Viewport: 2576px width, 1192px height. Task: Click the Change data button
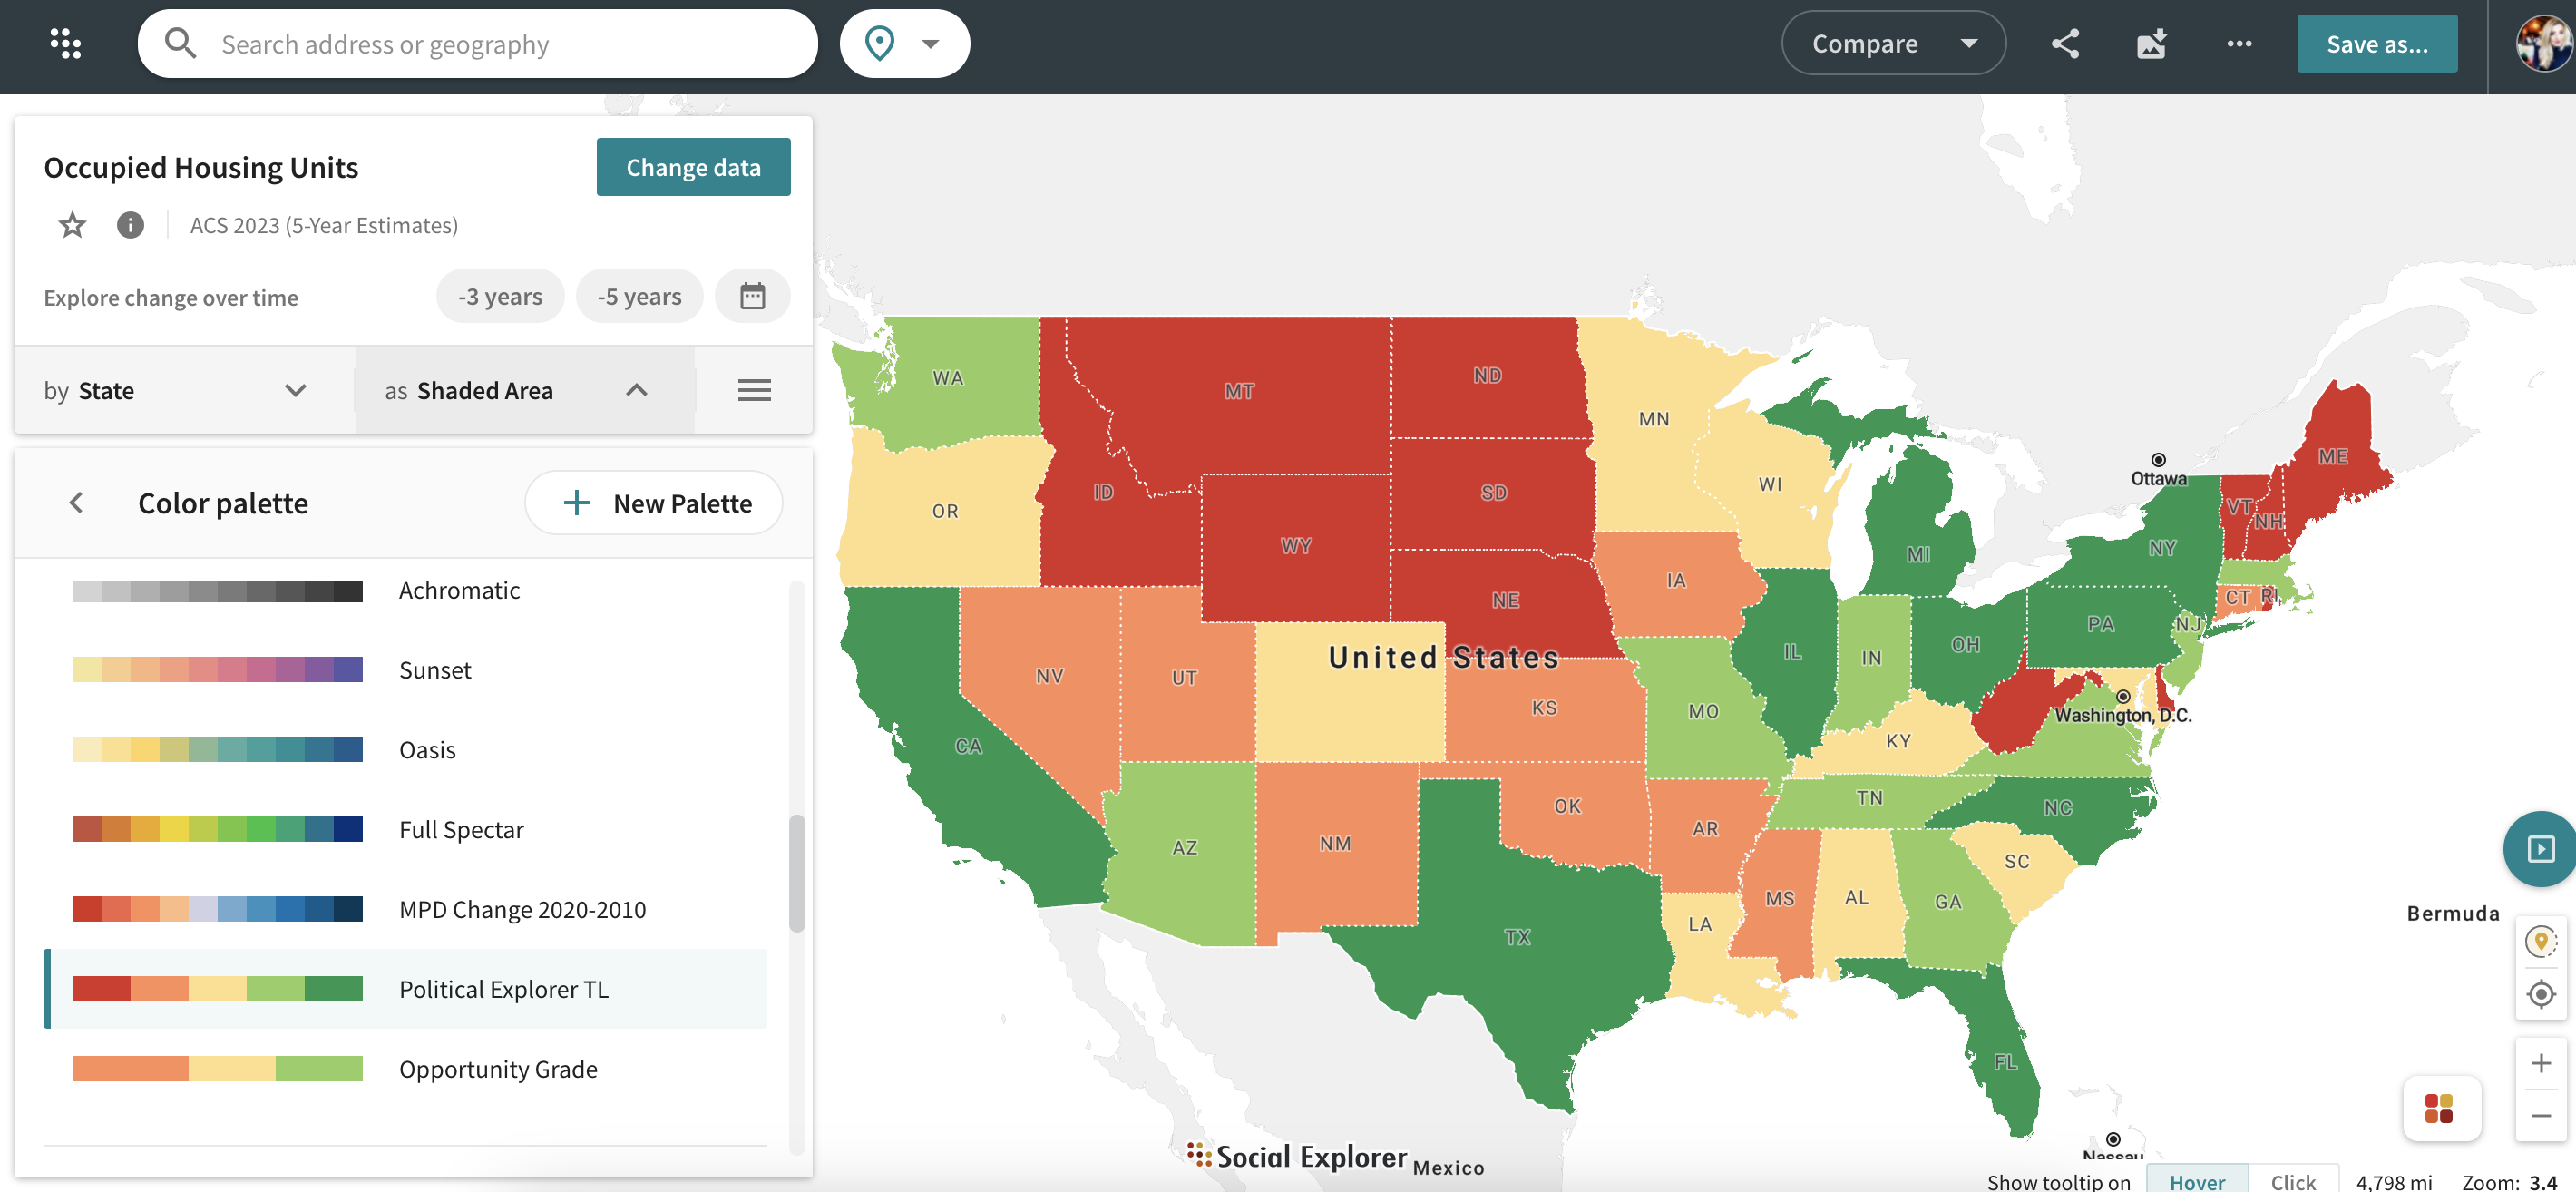click(693, 166)
